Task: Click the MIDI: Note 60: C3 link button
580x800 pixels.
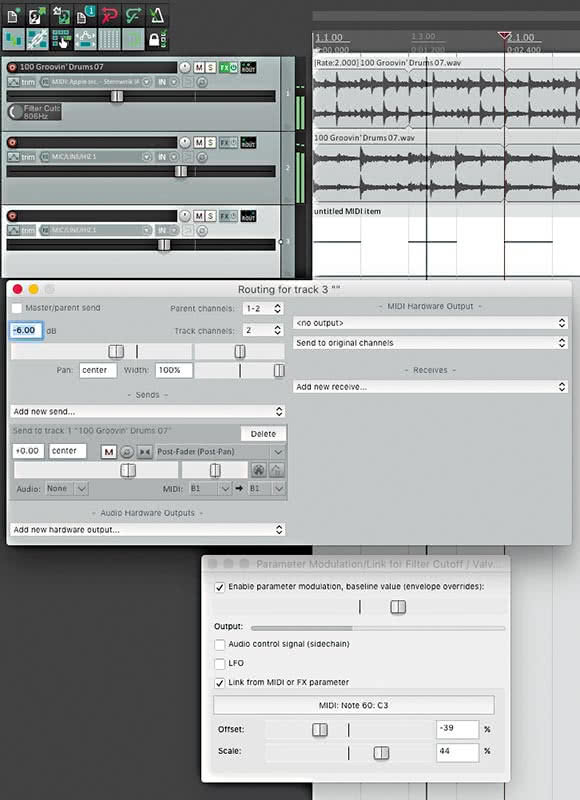Action: pos(354,705)
